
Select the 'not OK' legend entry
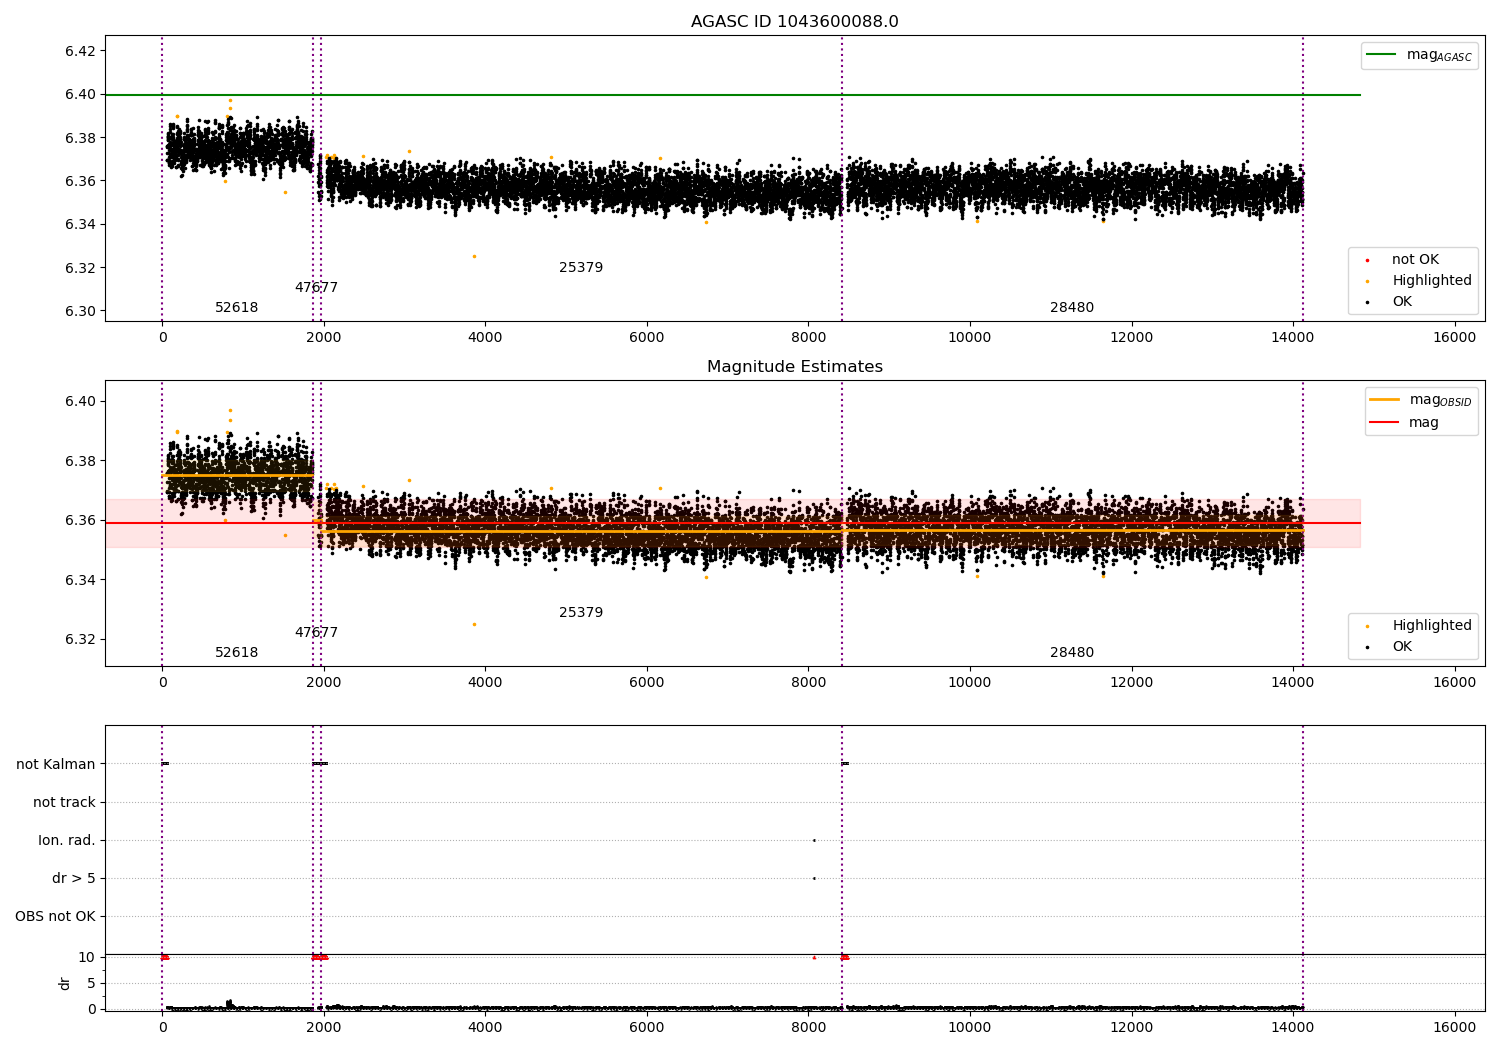click(x=1415, y=260)
